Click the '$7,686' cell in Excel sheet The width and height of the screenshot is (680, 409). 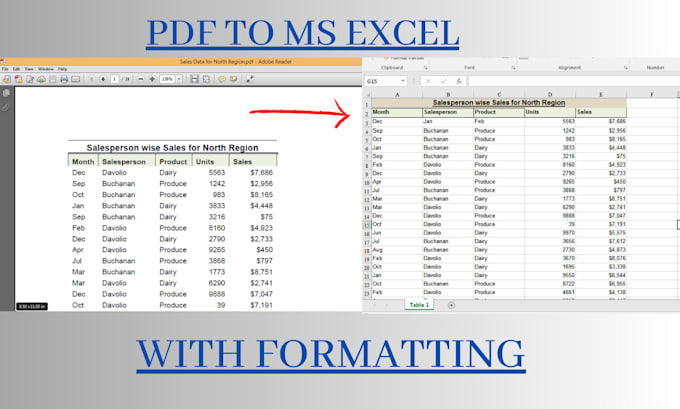coord(601,122)
